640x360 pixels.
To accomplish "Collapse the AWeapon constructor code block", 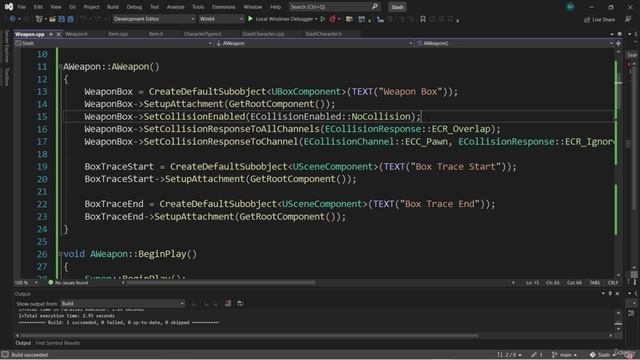I will pos(60,67).
